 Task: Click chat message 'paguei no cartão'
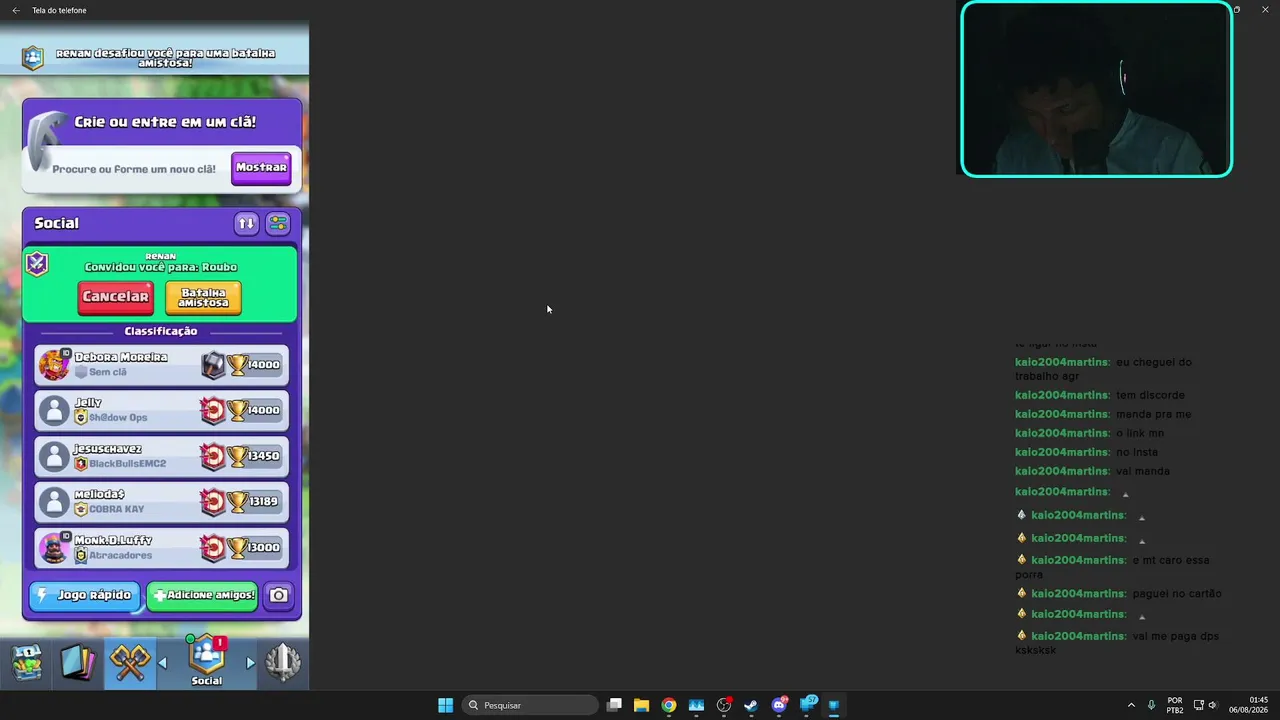[x=1177, y=594]
